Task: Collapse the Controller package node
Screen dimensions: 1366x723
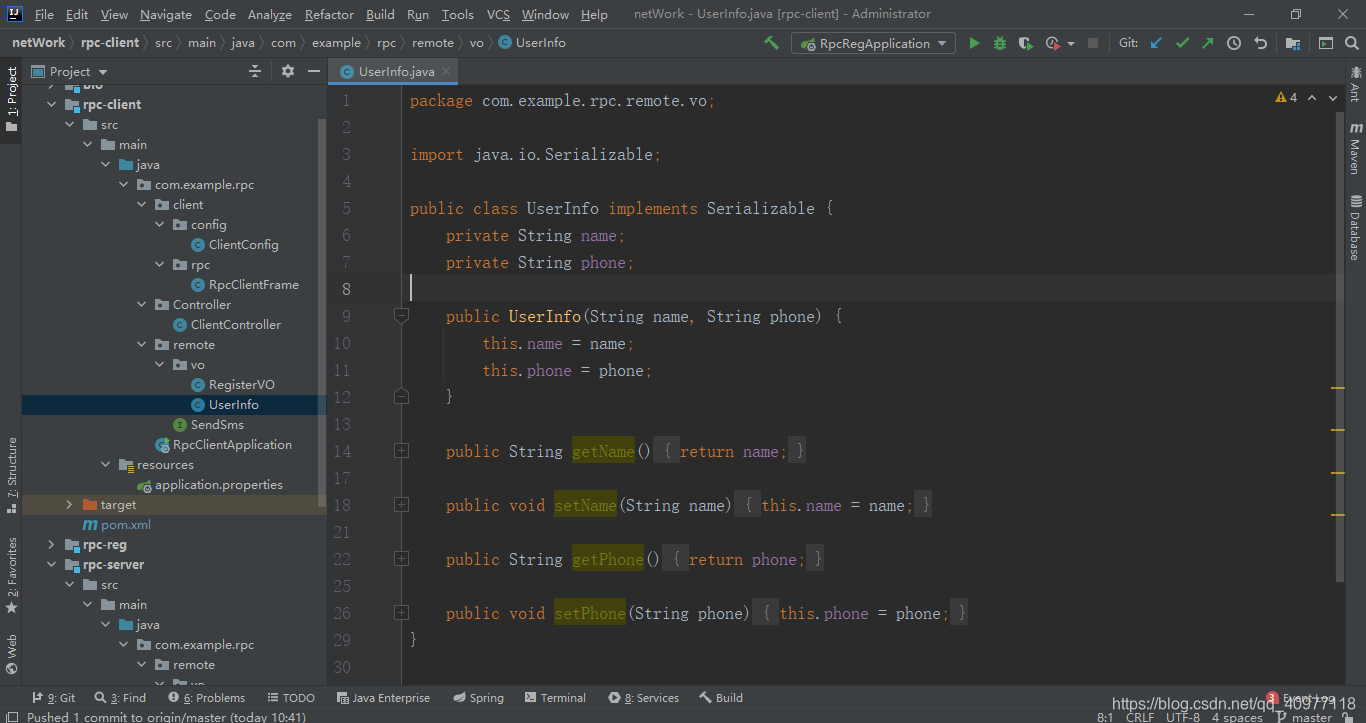Action: coord(142,304)
